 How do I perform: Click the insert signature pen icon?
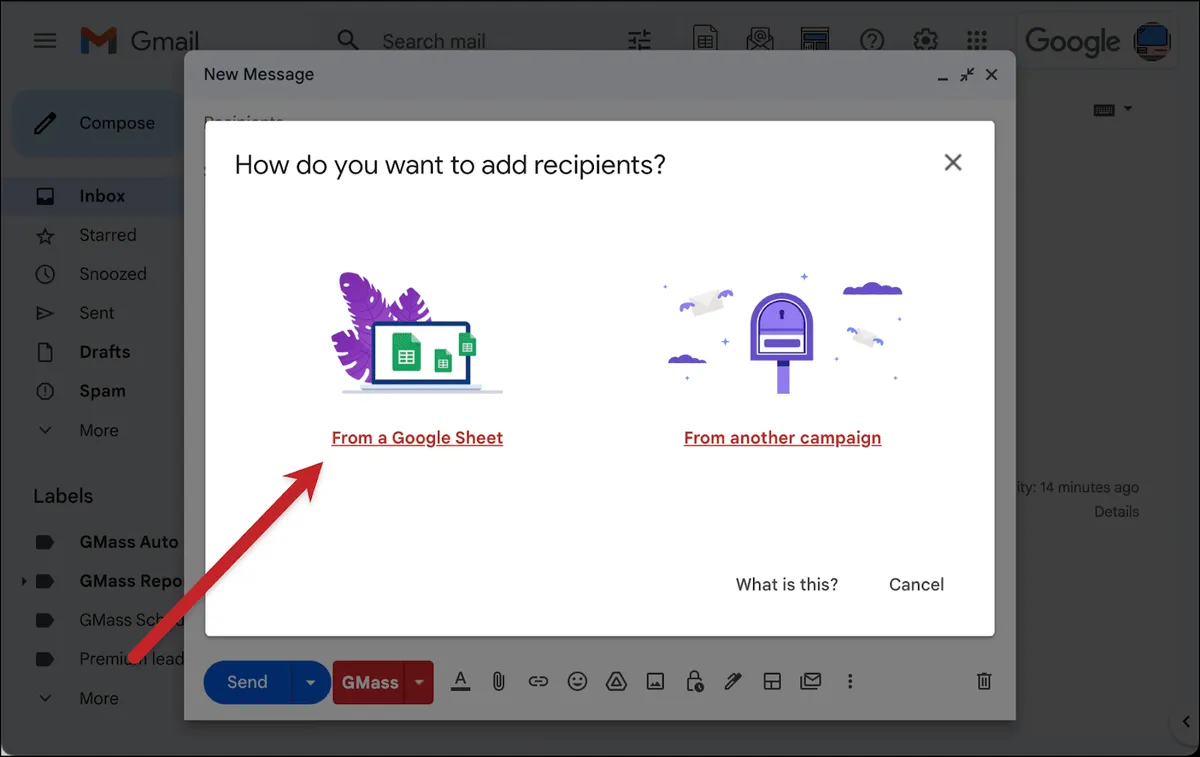(x=733, y=681)
